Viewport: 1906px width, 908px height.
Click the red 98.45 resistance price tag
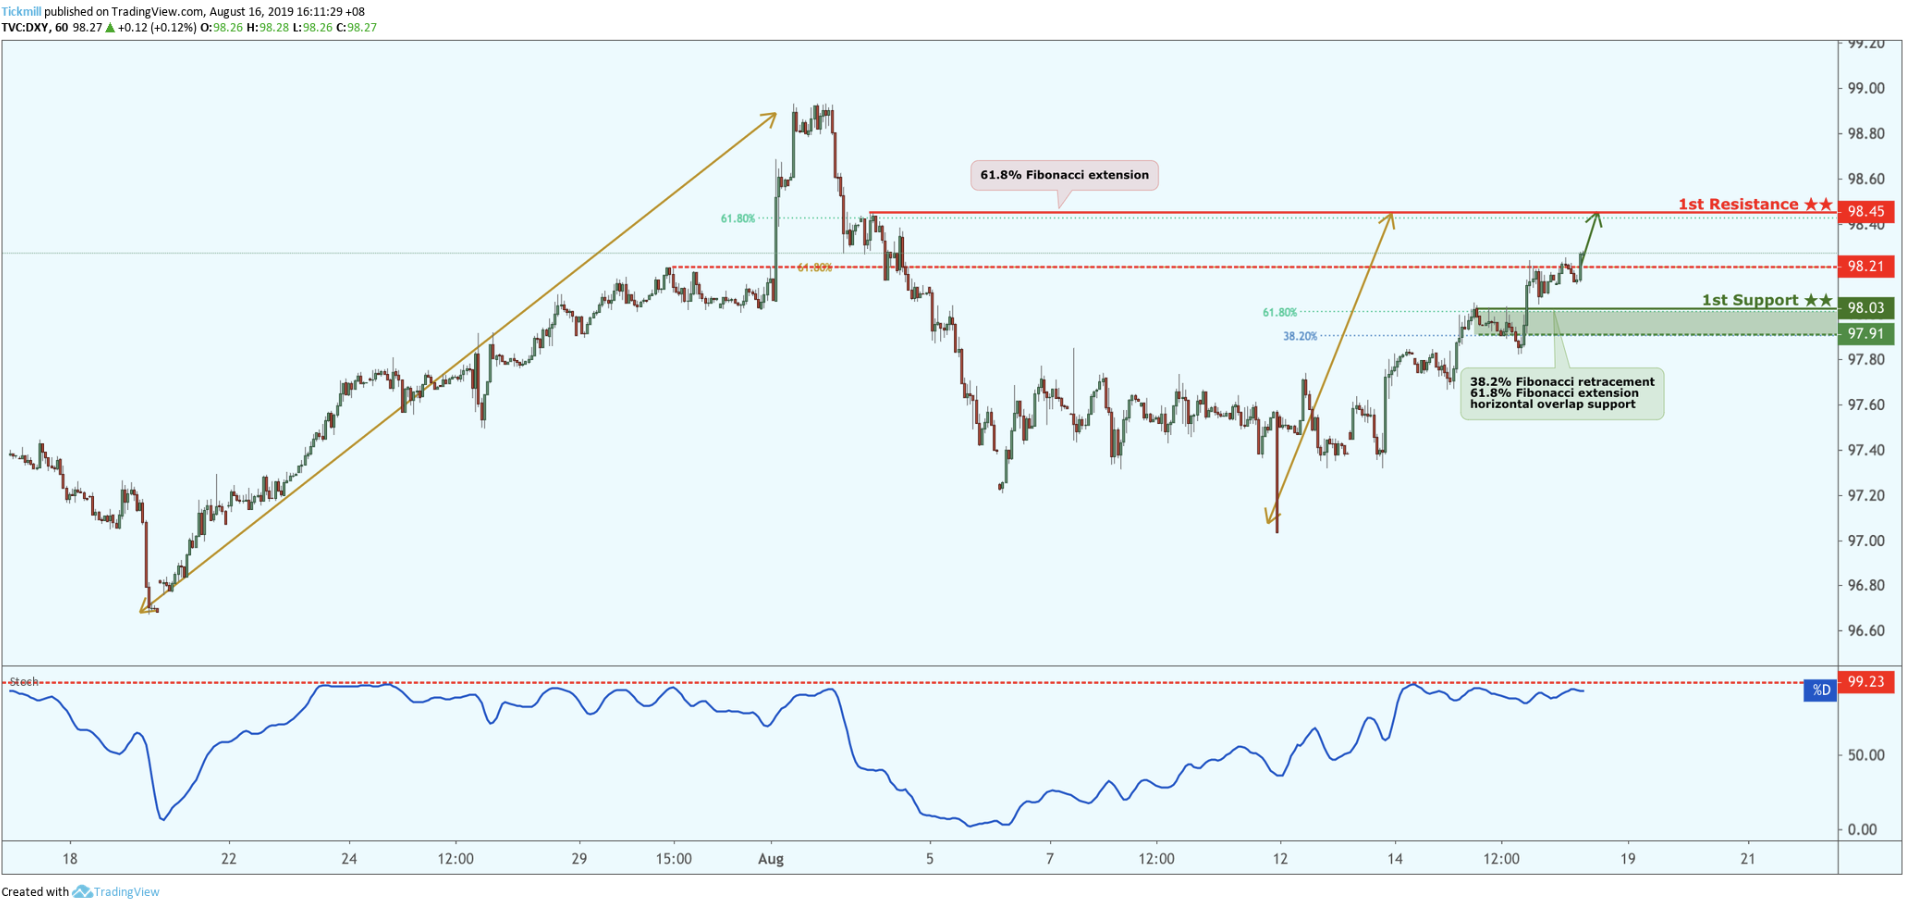1865,211
